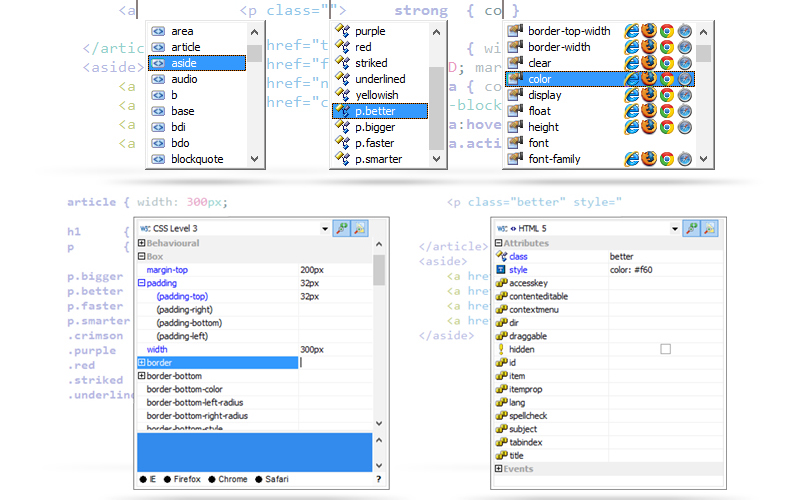Click the class icon beside 'striked'
This screenshot has height=500, width=800.
tap(342, 63)
